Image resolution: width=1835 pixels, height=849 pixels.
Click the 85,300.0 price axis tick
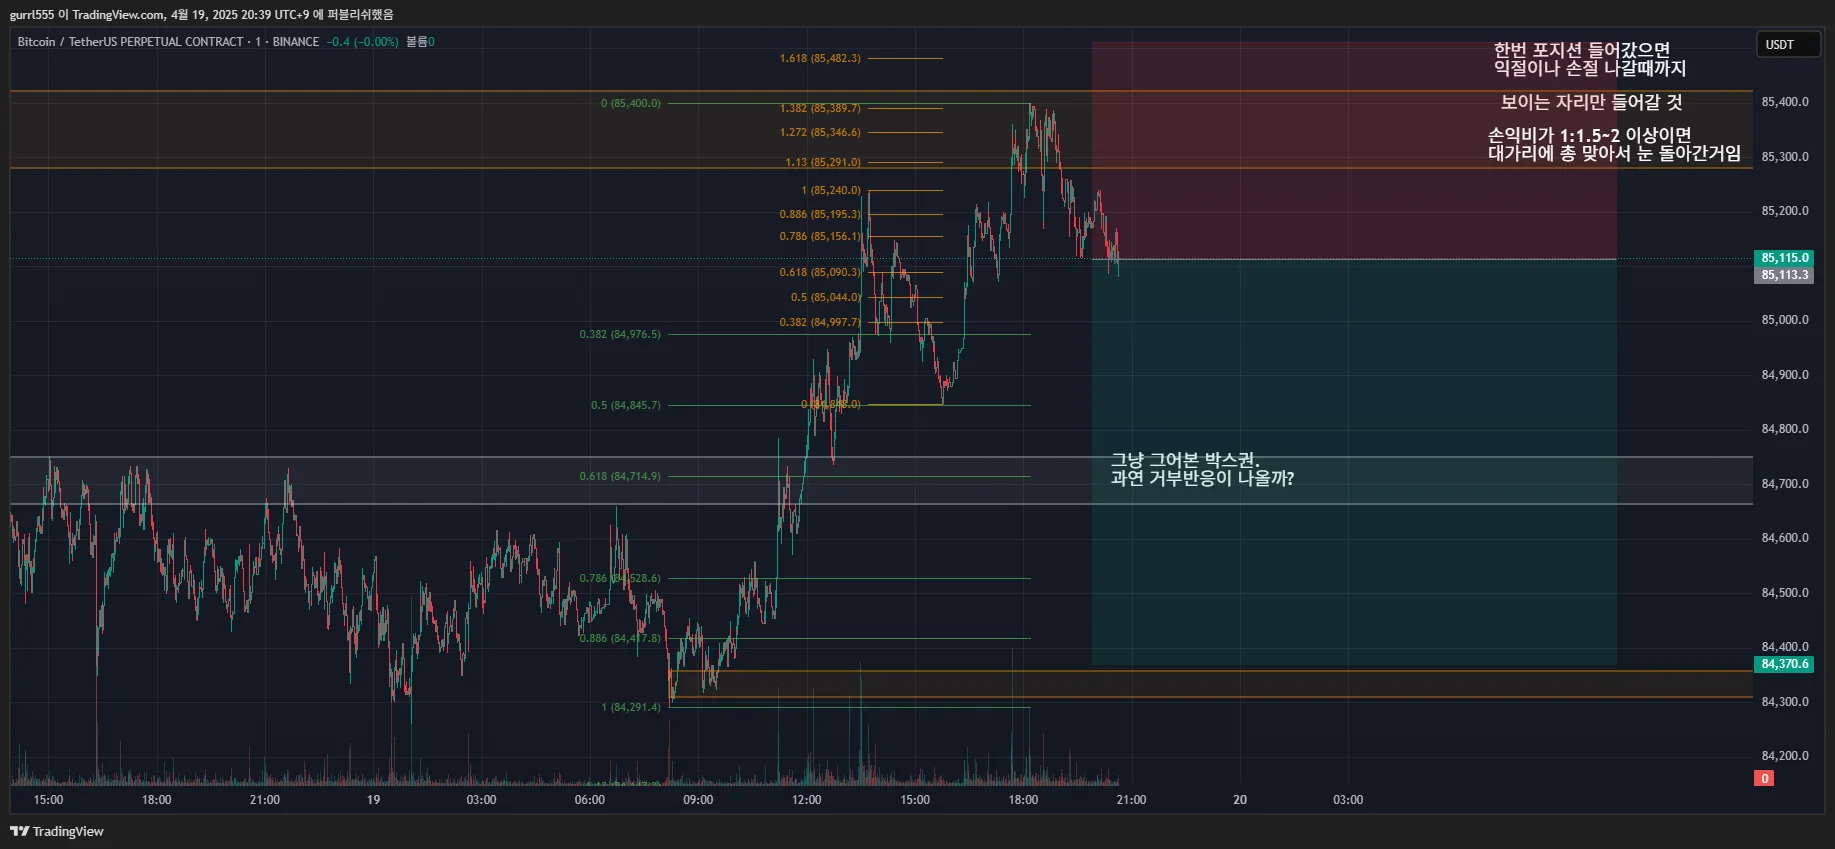pos(1785,157)
